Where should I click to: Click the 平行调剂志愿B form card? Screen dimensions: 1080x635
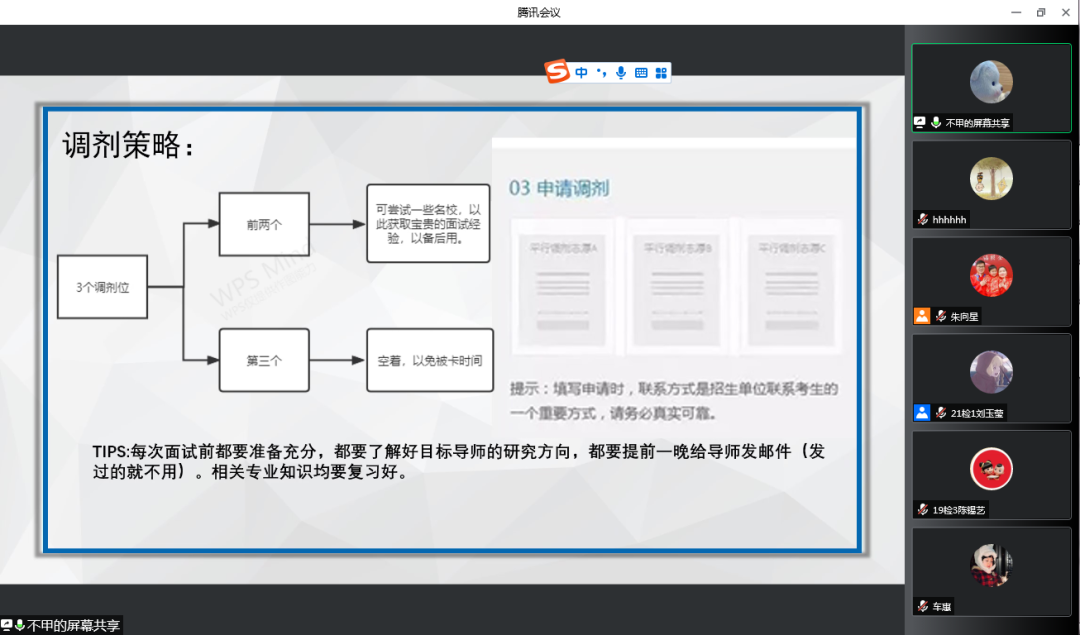click(x=677, y=287)
